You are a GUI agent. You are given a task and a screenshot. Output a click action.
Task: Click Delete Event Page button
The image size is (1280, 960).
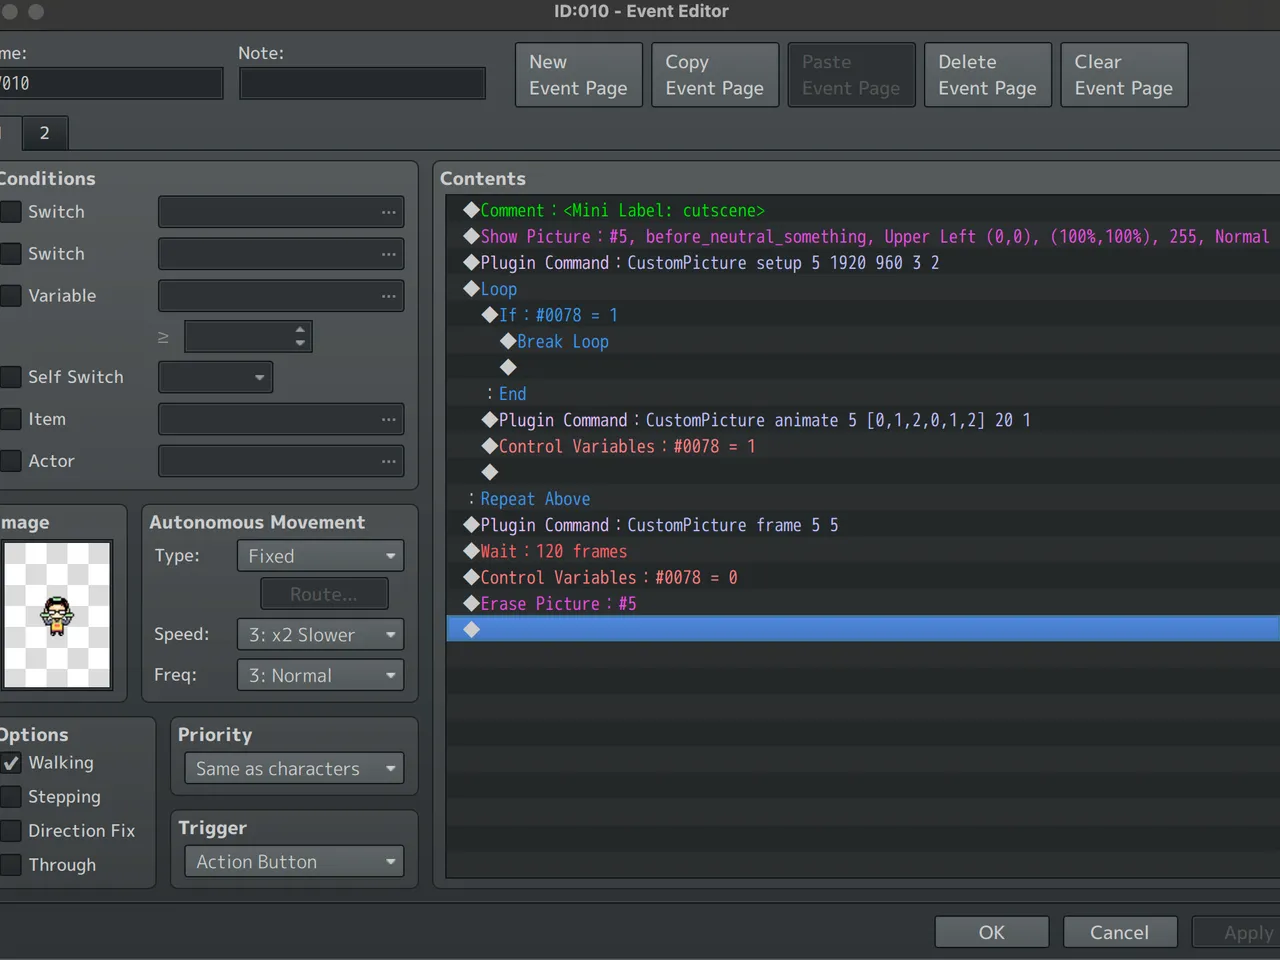click(988, 75)
